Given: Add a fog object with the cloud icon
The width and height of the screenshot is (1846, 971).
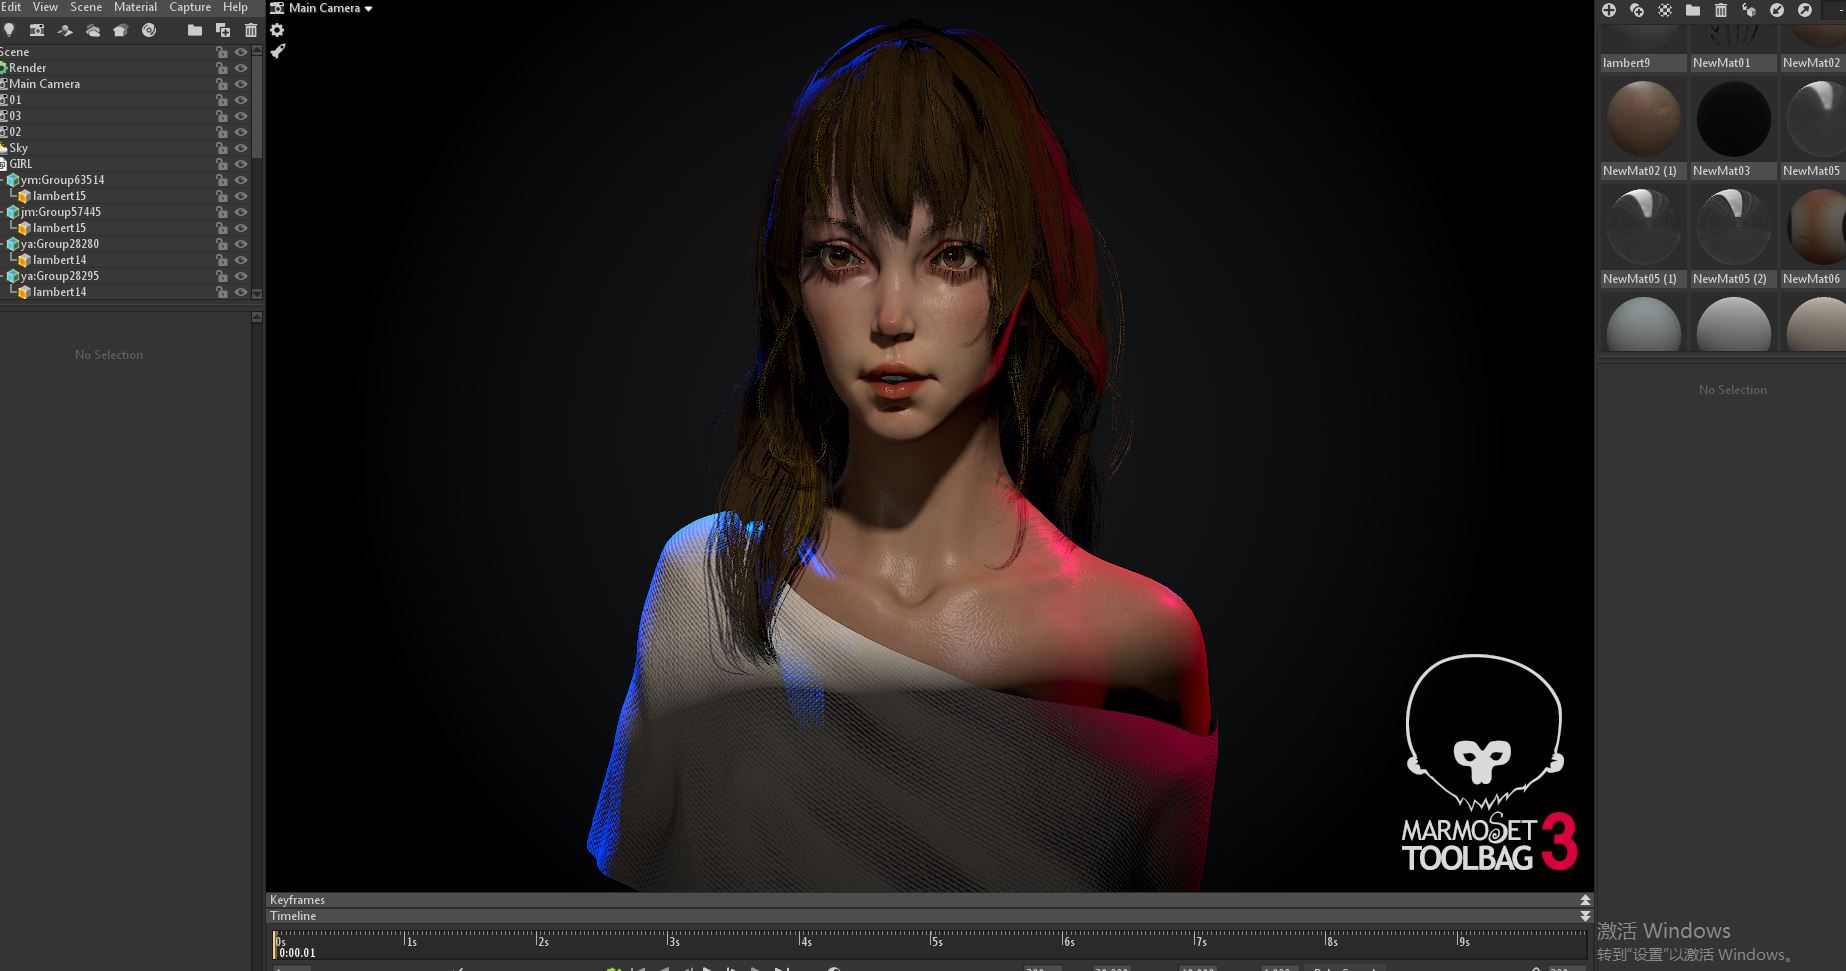Looking at the screenshot, I should [x=93, y=30].
